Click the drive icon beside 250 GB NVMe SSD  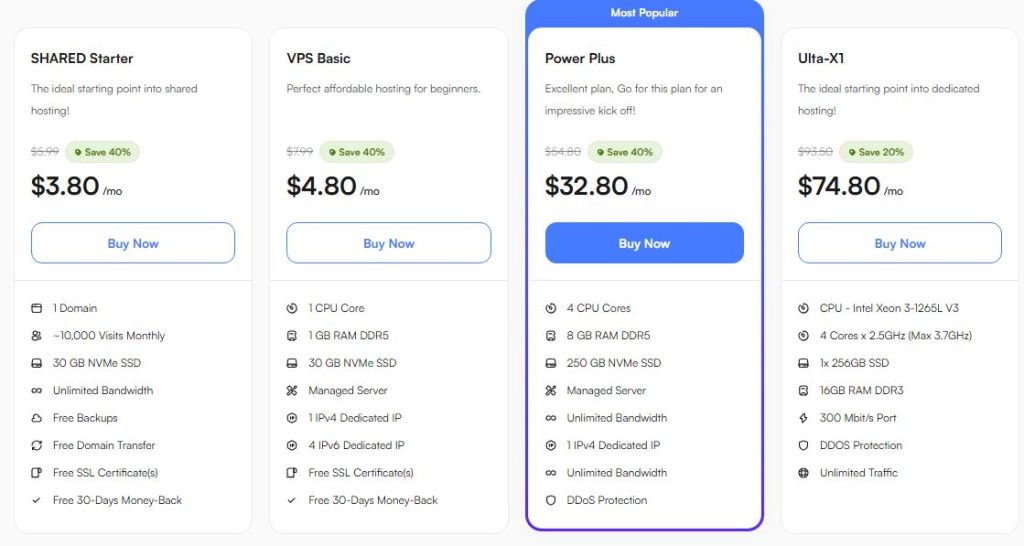[x=551, y=363]
